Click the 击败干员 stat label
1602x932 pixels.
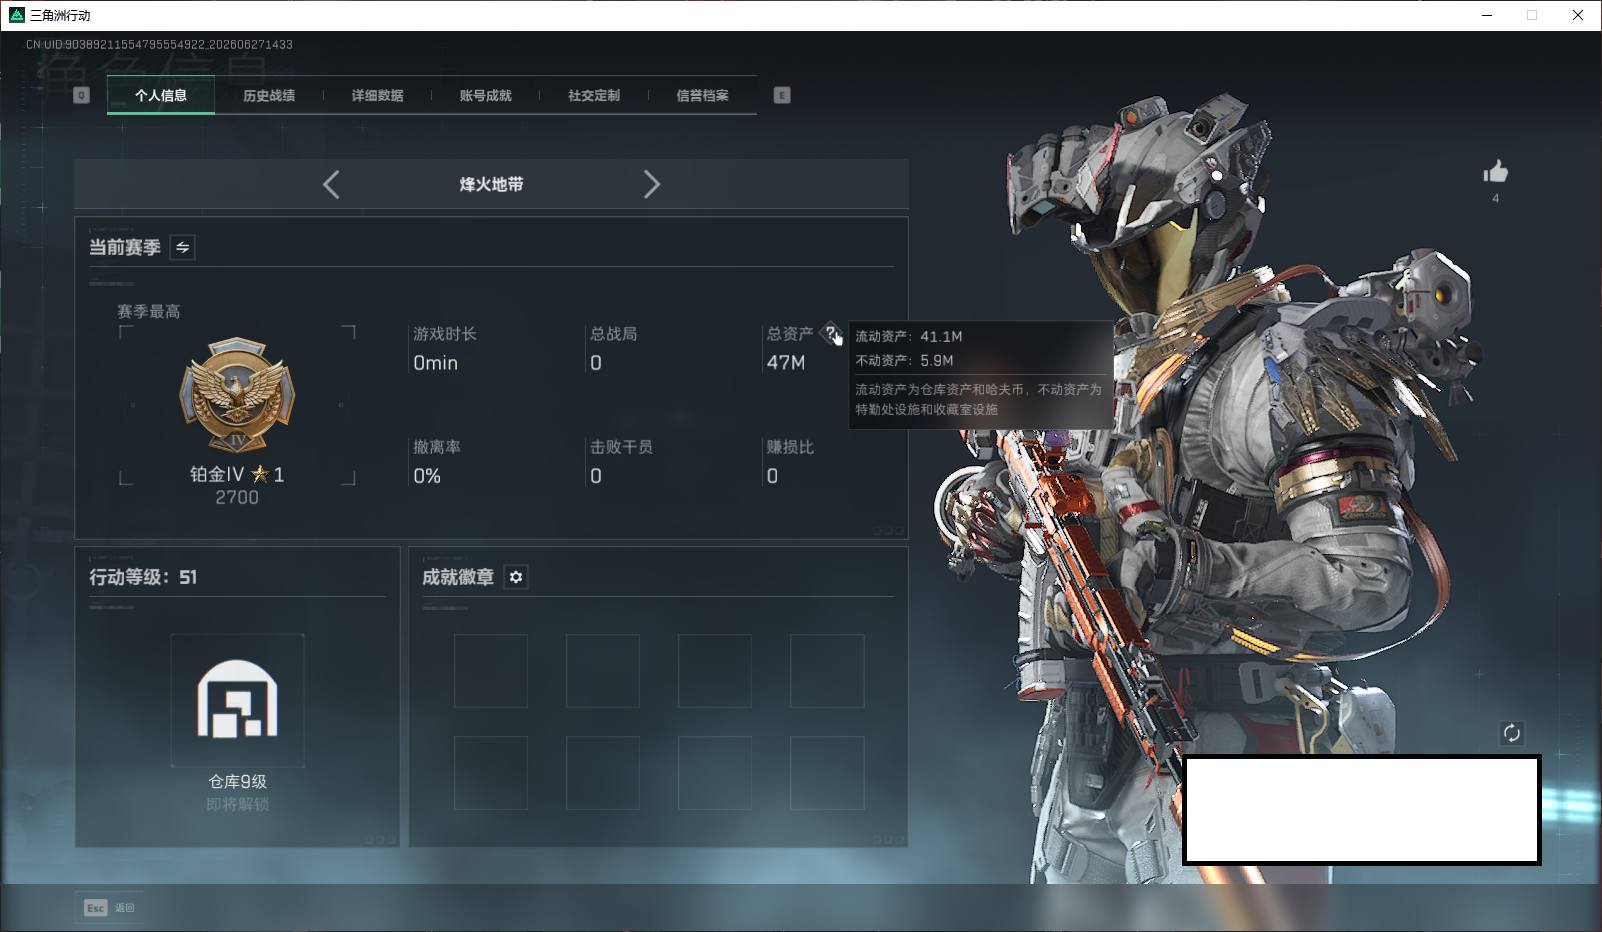point(621,447)
